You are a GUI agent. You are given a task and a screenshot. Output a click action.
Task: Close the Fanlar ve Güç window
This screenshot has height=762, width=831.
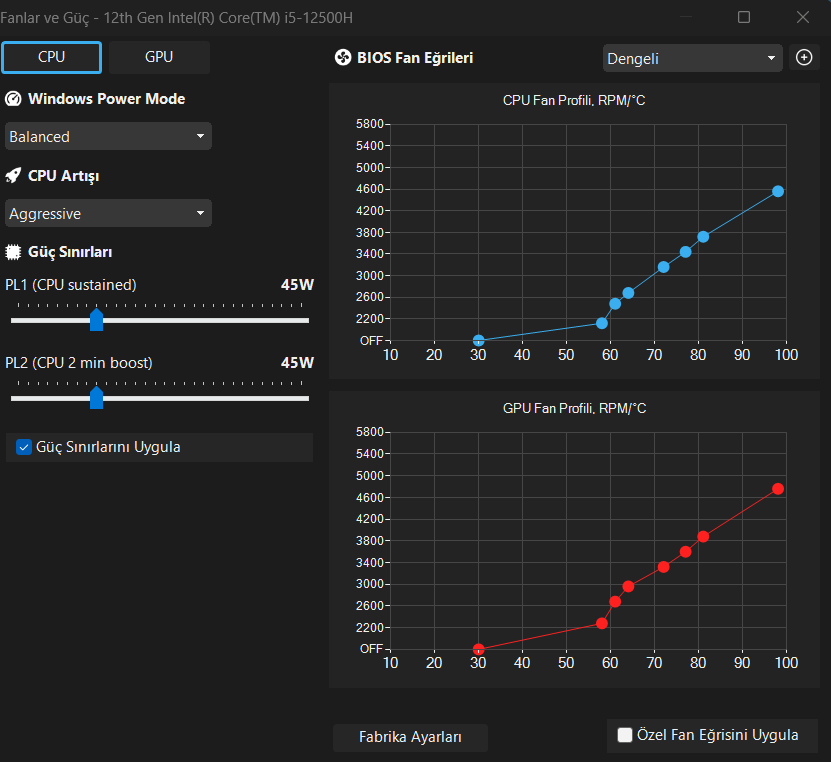click(x=803, y=17)
